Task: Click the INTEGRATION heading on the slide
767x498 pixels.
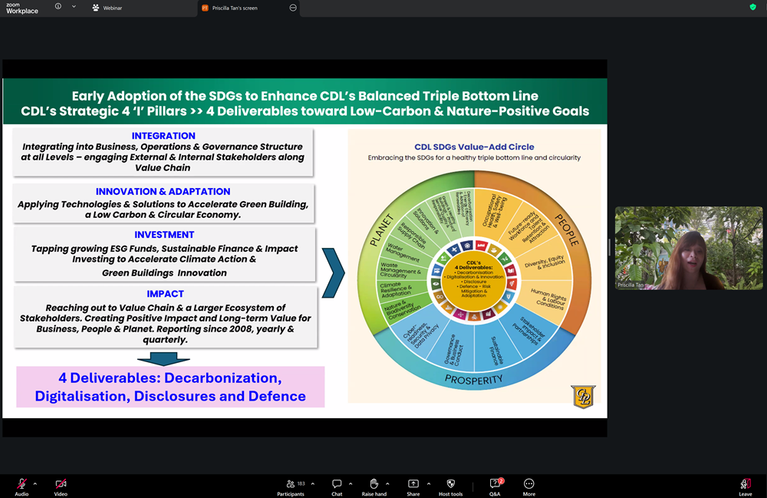Action: point(163,136)
